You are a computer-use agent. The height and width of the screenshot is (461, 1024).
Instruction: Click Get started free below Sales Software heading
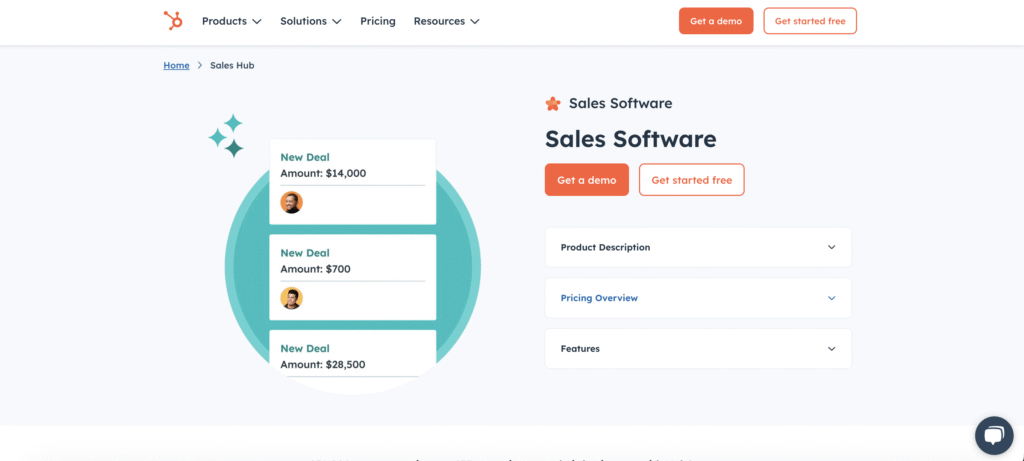click(692, 180)
